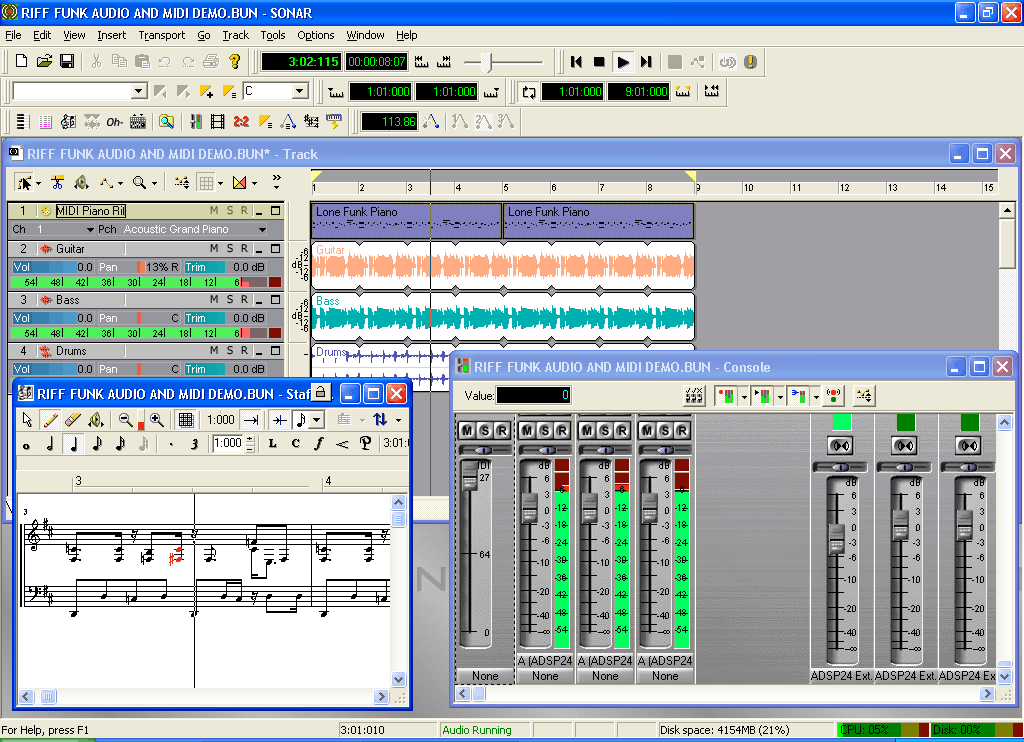Click the Console Value input field
Image resolution: width=1024 pixels, height=742 pixels.
point(533,395)
